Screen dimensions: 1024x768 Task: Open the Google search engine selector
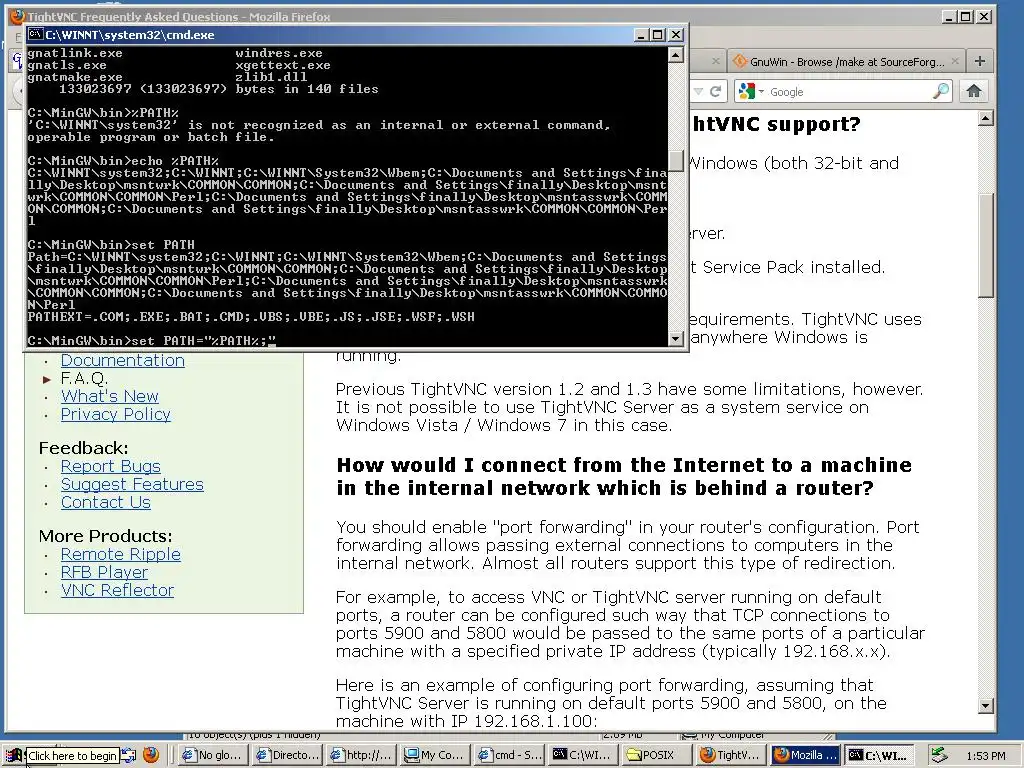(x=750, y=91)
